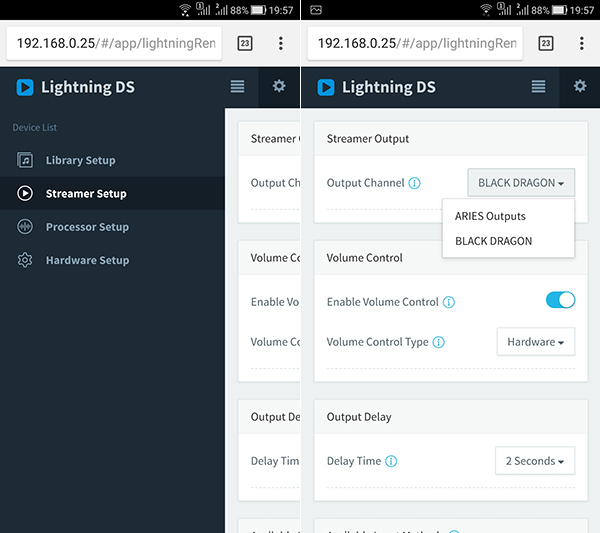Image resolution: width=600 pixels, height=533 pixels.
Task: Open browser tabs counter in left screen
Action: 245,43
